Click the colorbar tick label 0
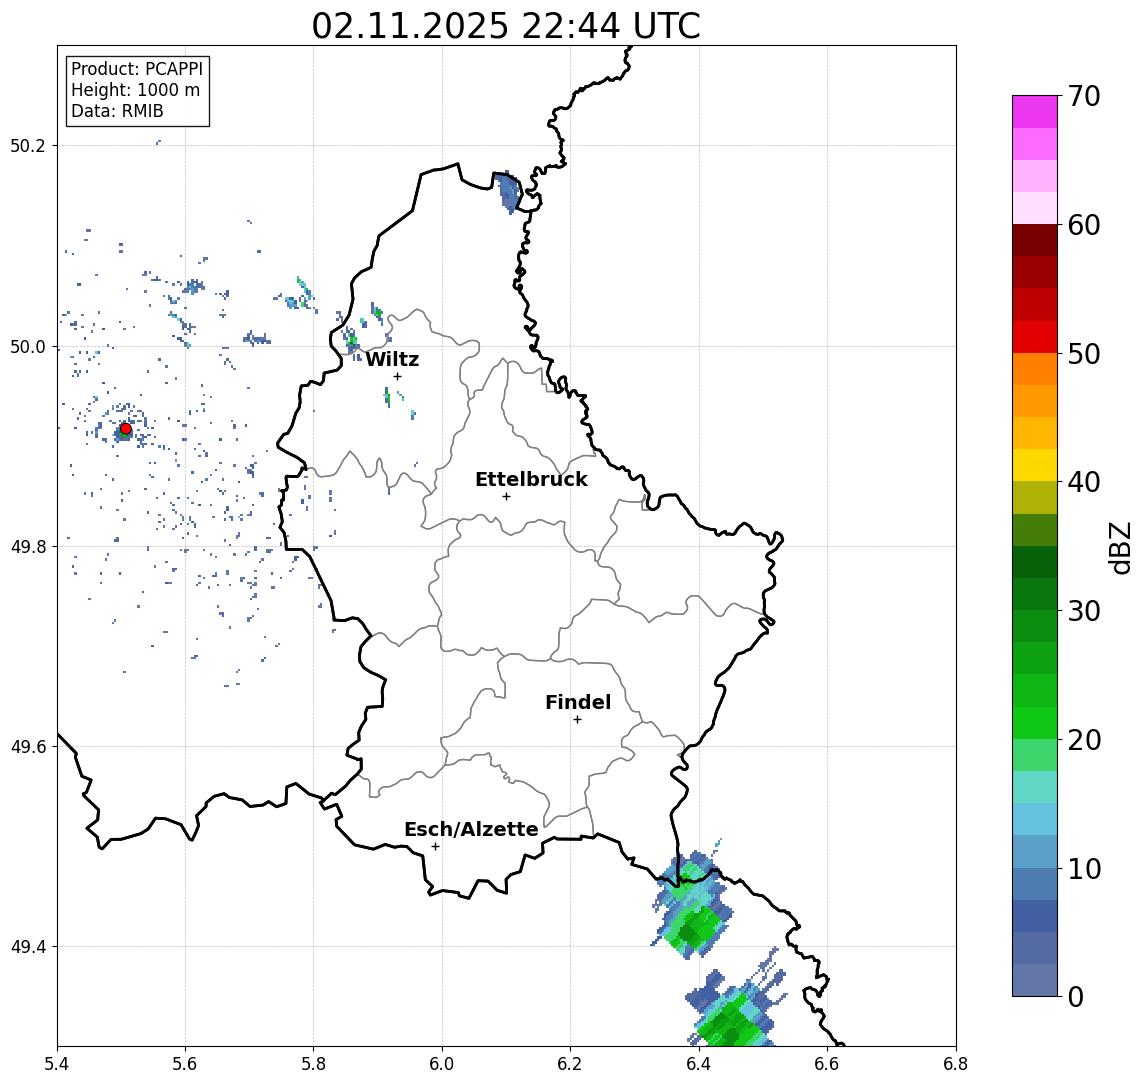 [x=1076, y=996]
